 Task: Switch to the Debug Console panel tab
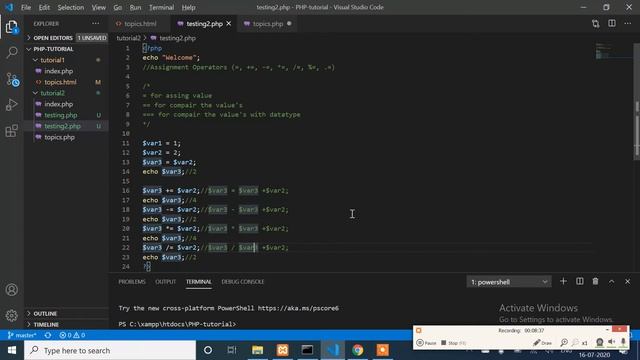(242, 282)
